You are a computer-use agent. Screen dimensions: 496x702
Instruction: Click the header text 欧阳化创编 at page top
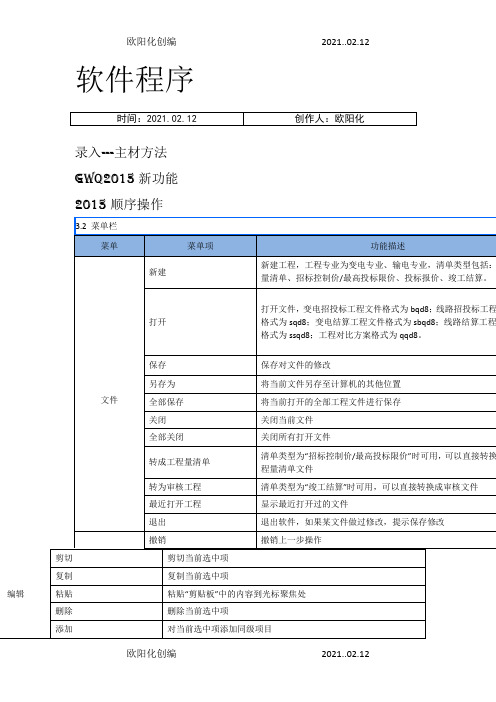(151, 42)
